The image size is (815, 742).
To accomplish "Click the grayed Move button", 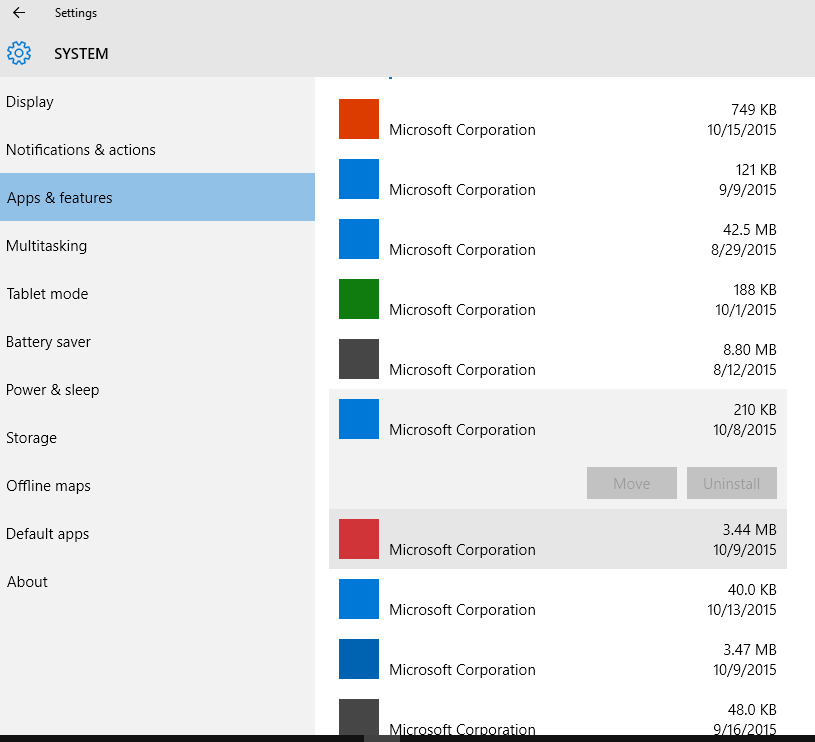I will tap(632, 483).
